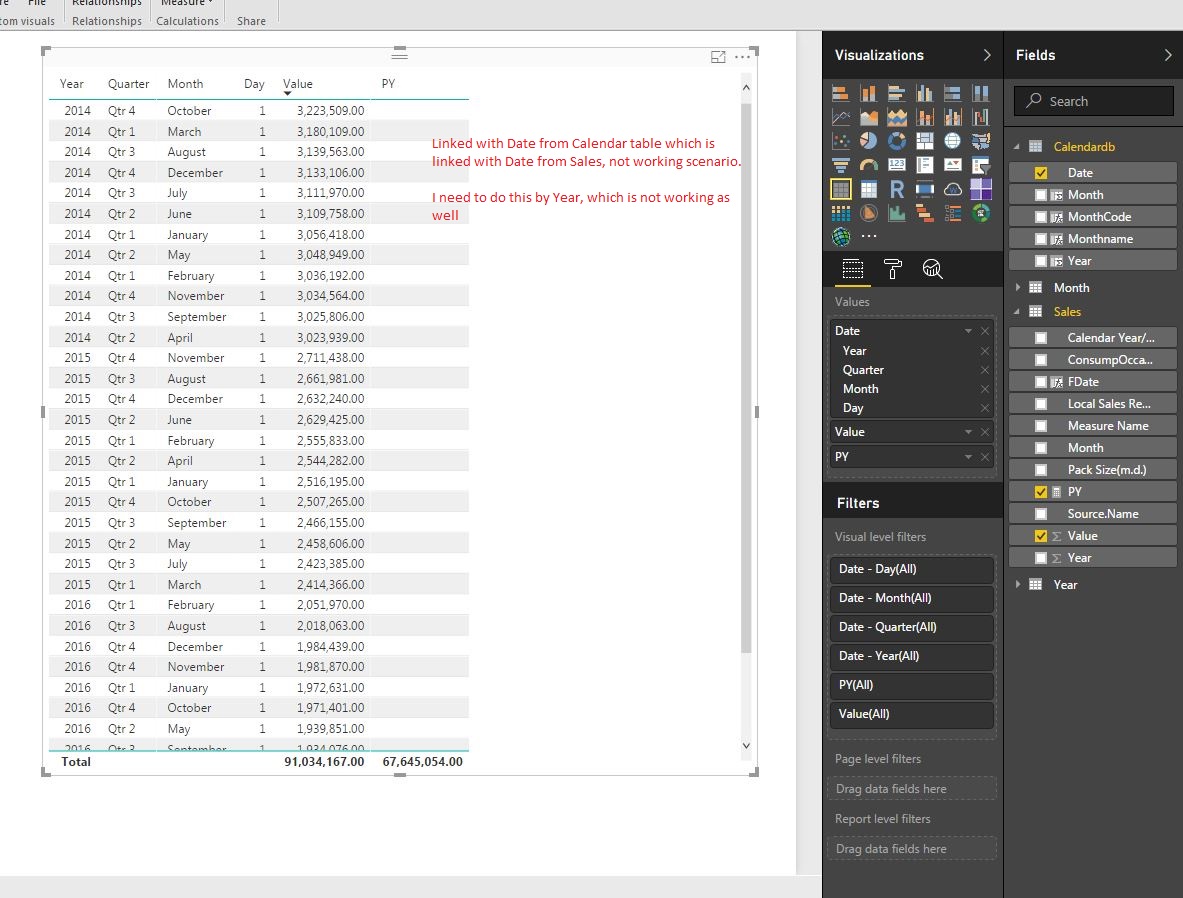Select the Clustered column chart visual

924,93
